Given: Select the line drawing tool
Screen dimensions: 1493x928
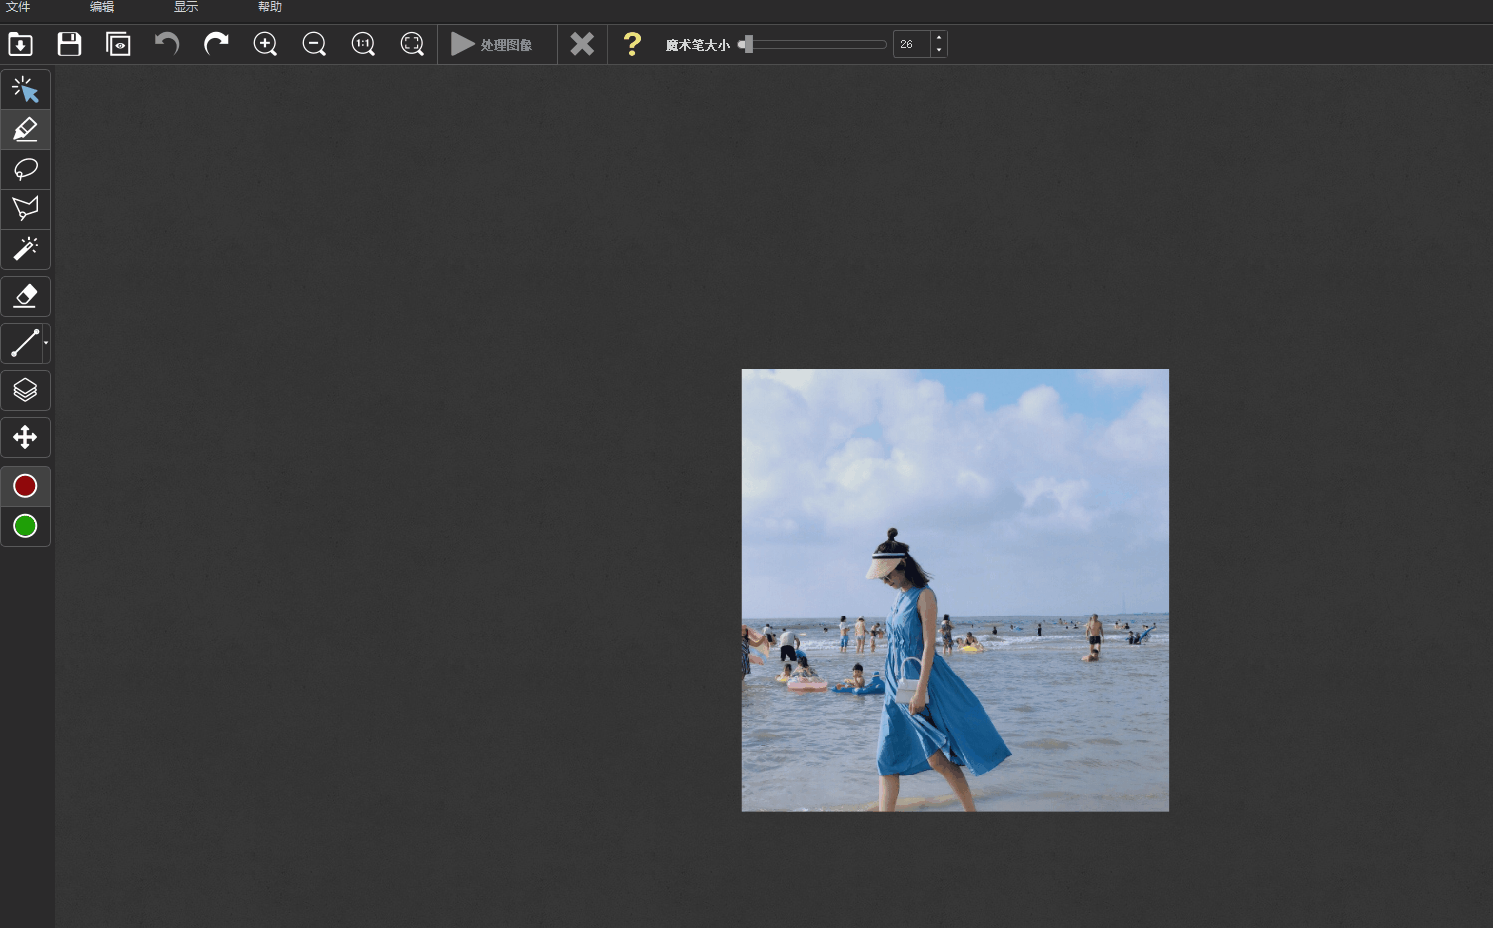Looking at the screenshot, I should pos(23,343).
